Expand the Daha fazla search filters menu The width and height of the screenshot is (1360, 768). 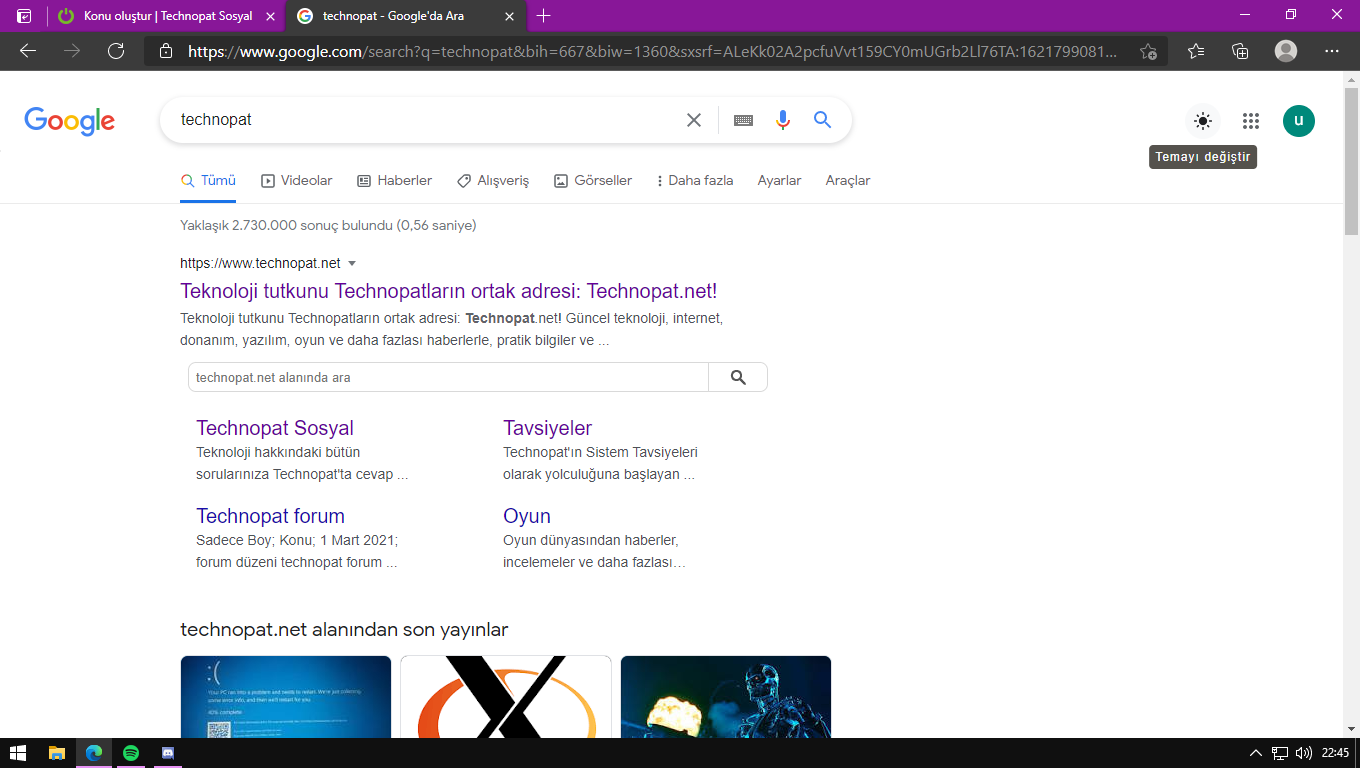[x=695, y=181]
